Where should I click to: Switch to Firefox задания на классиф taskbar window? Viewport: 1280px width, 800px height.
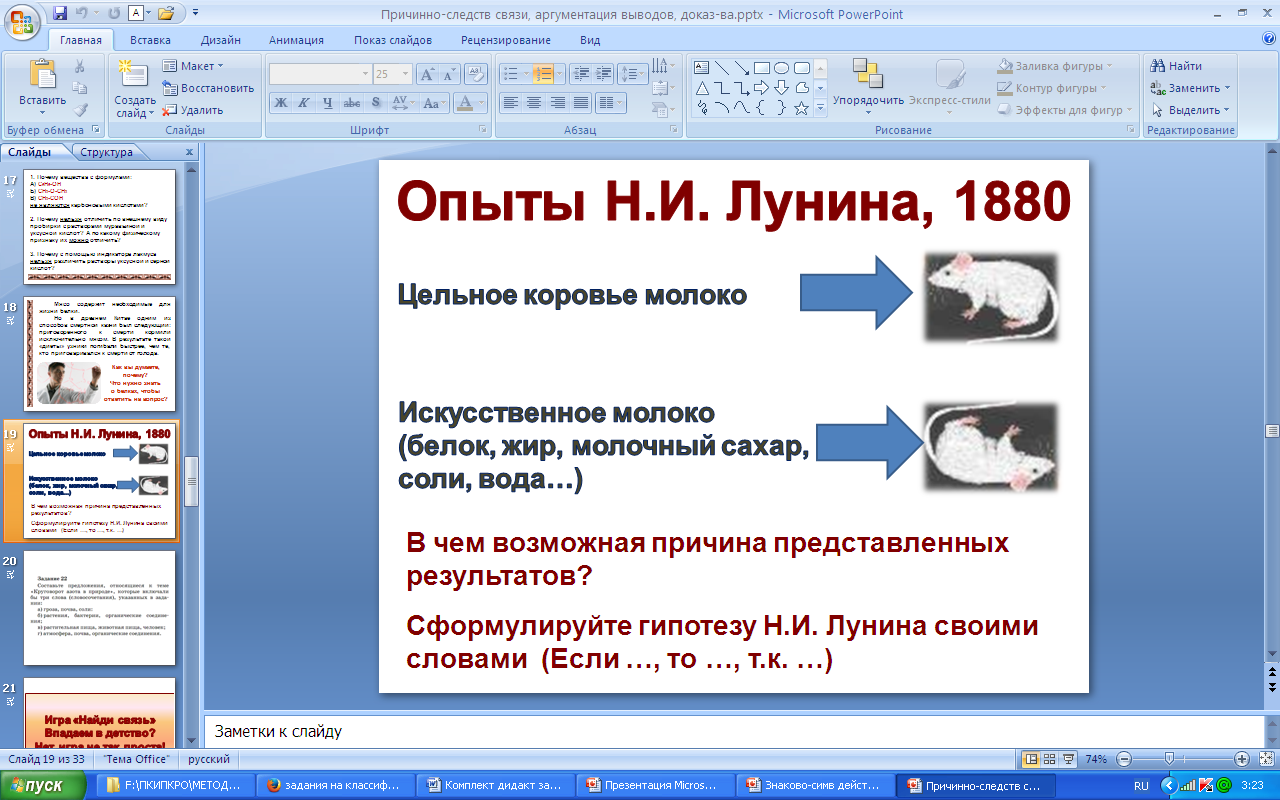(x=334, y=786)
